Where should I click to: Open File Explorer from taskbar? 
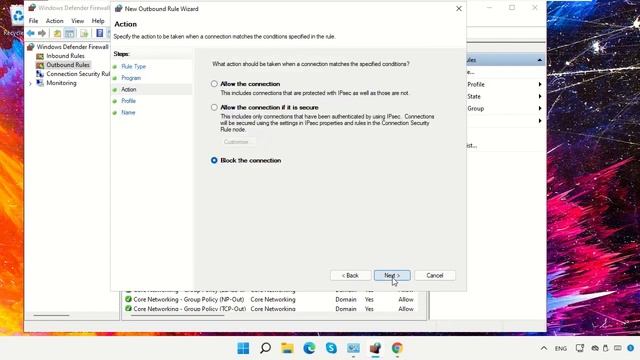(287, 348)
